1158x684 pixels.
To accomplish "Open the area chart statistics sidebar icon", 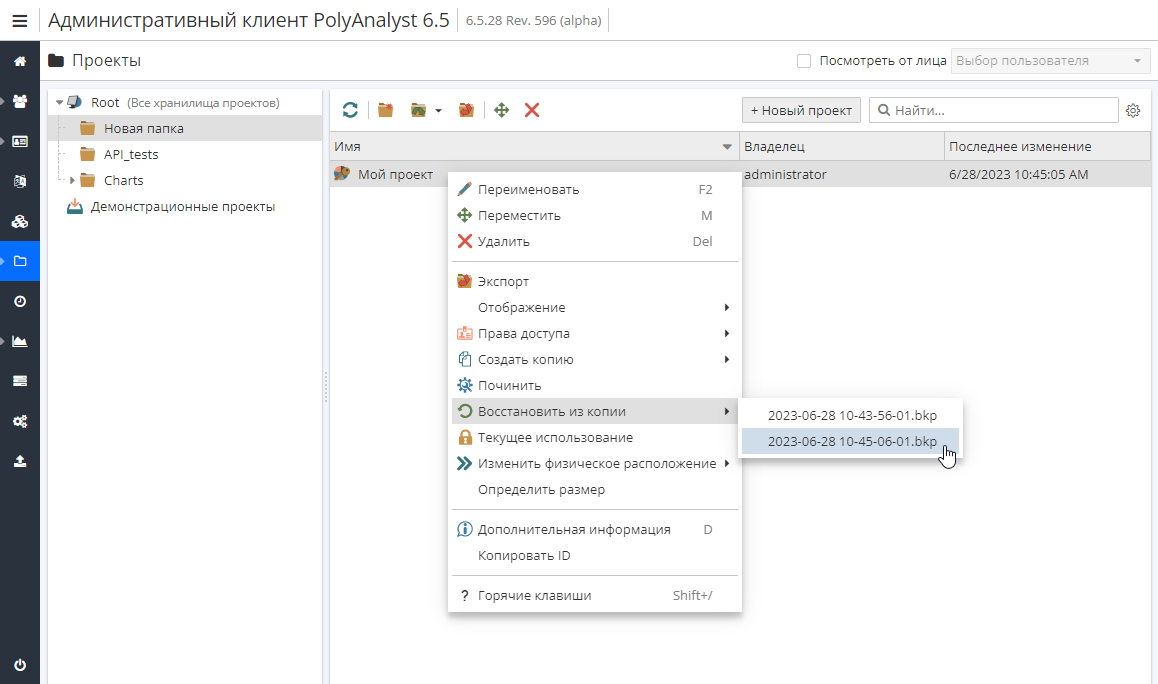I will [x=20, y=341].
